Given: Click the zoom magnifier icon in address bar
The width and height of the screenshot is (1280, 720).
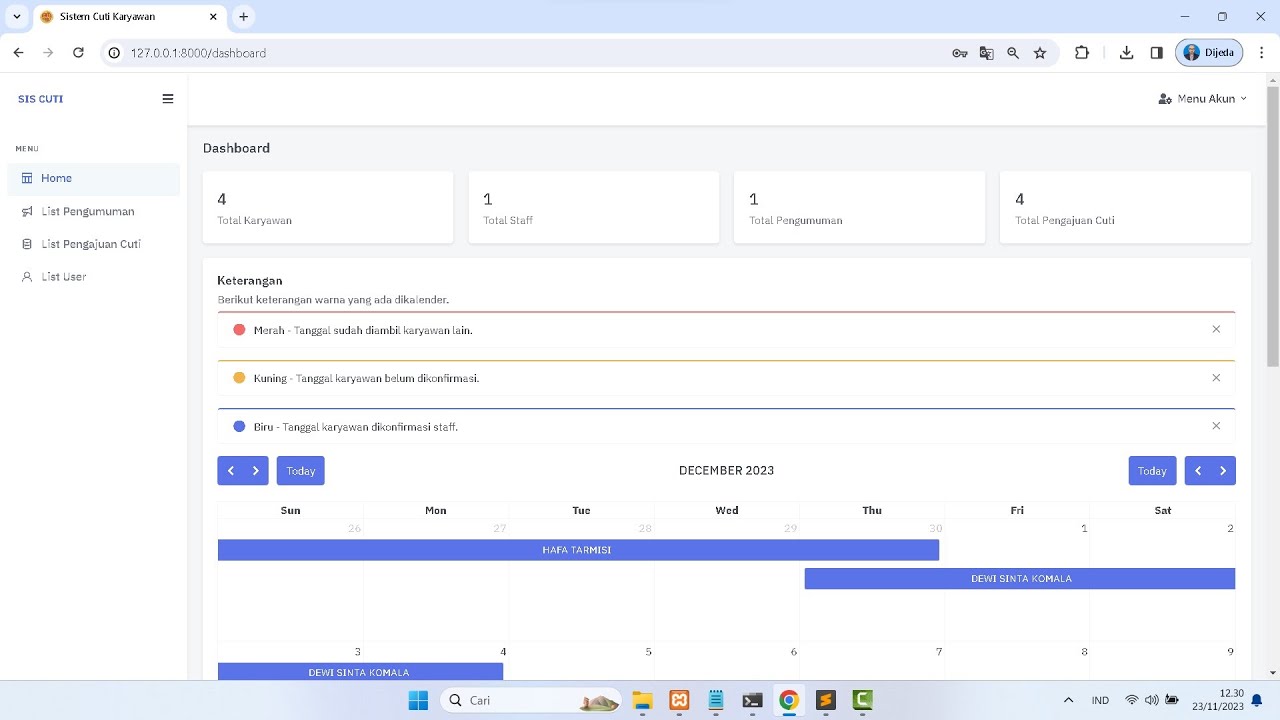Looking at the screenshot, I should click(1013, 53).
